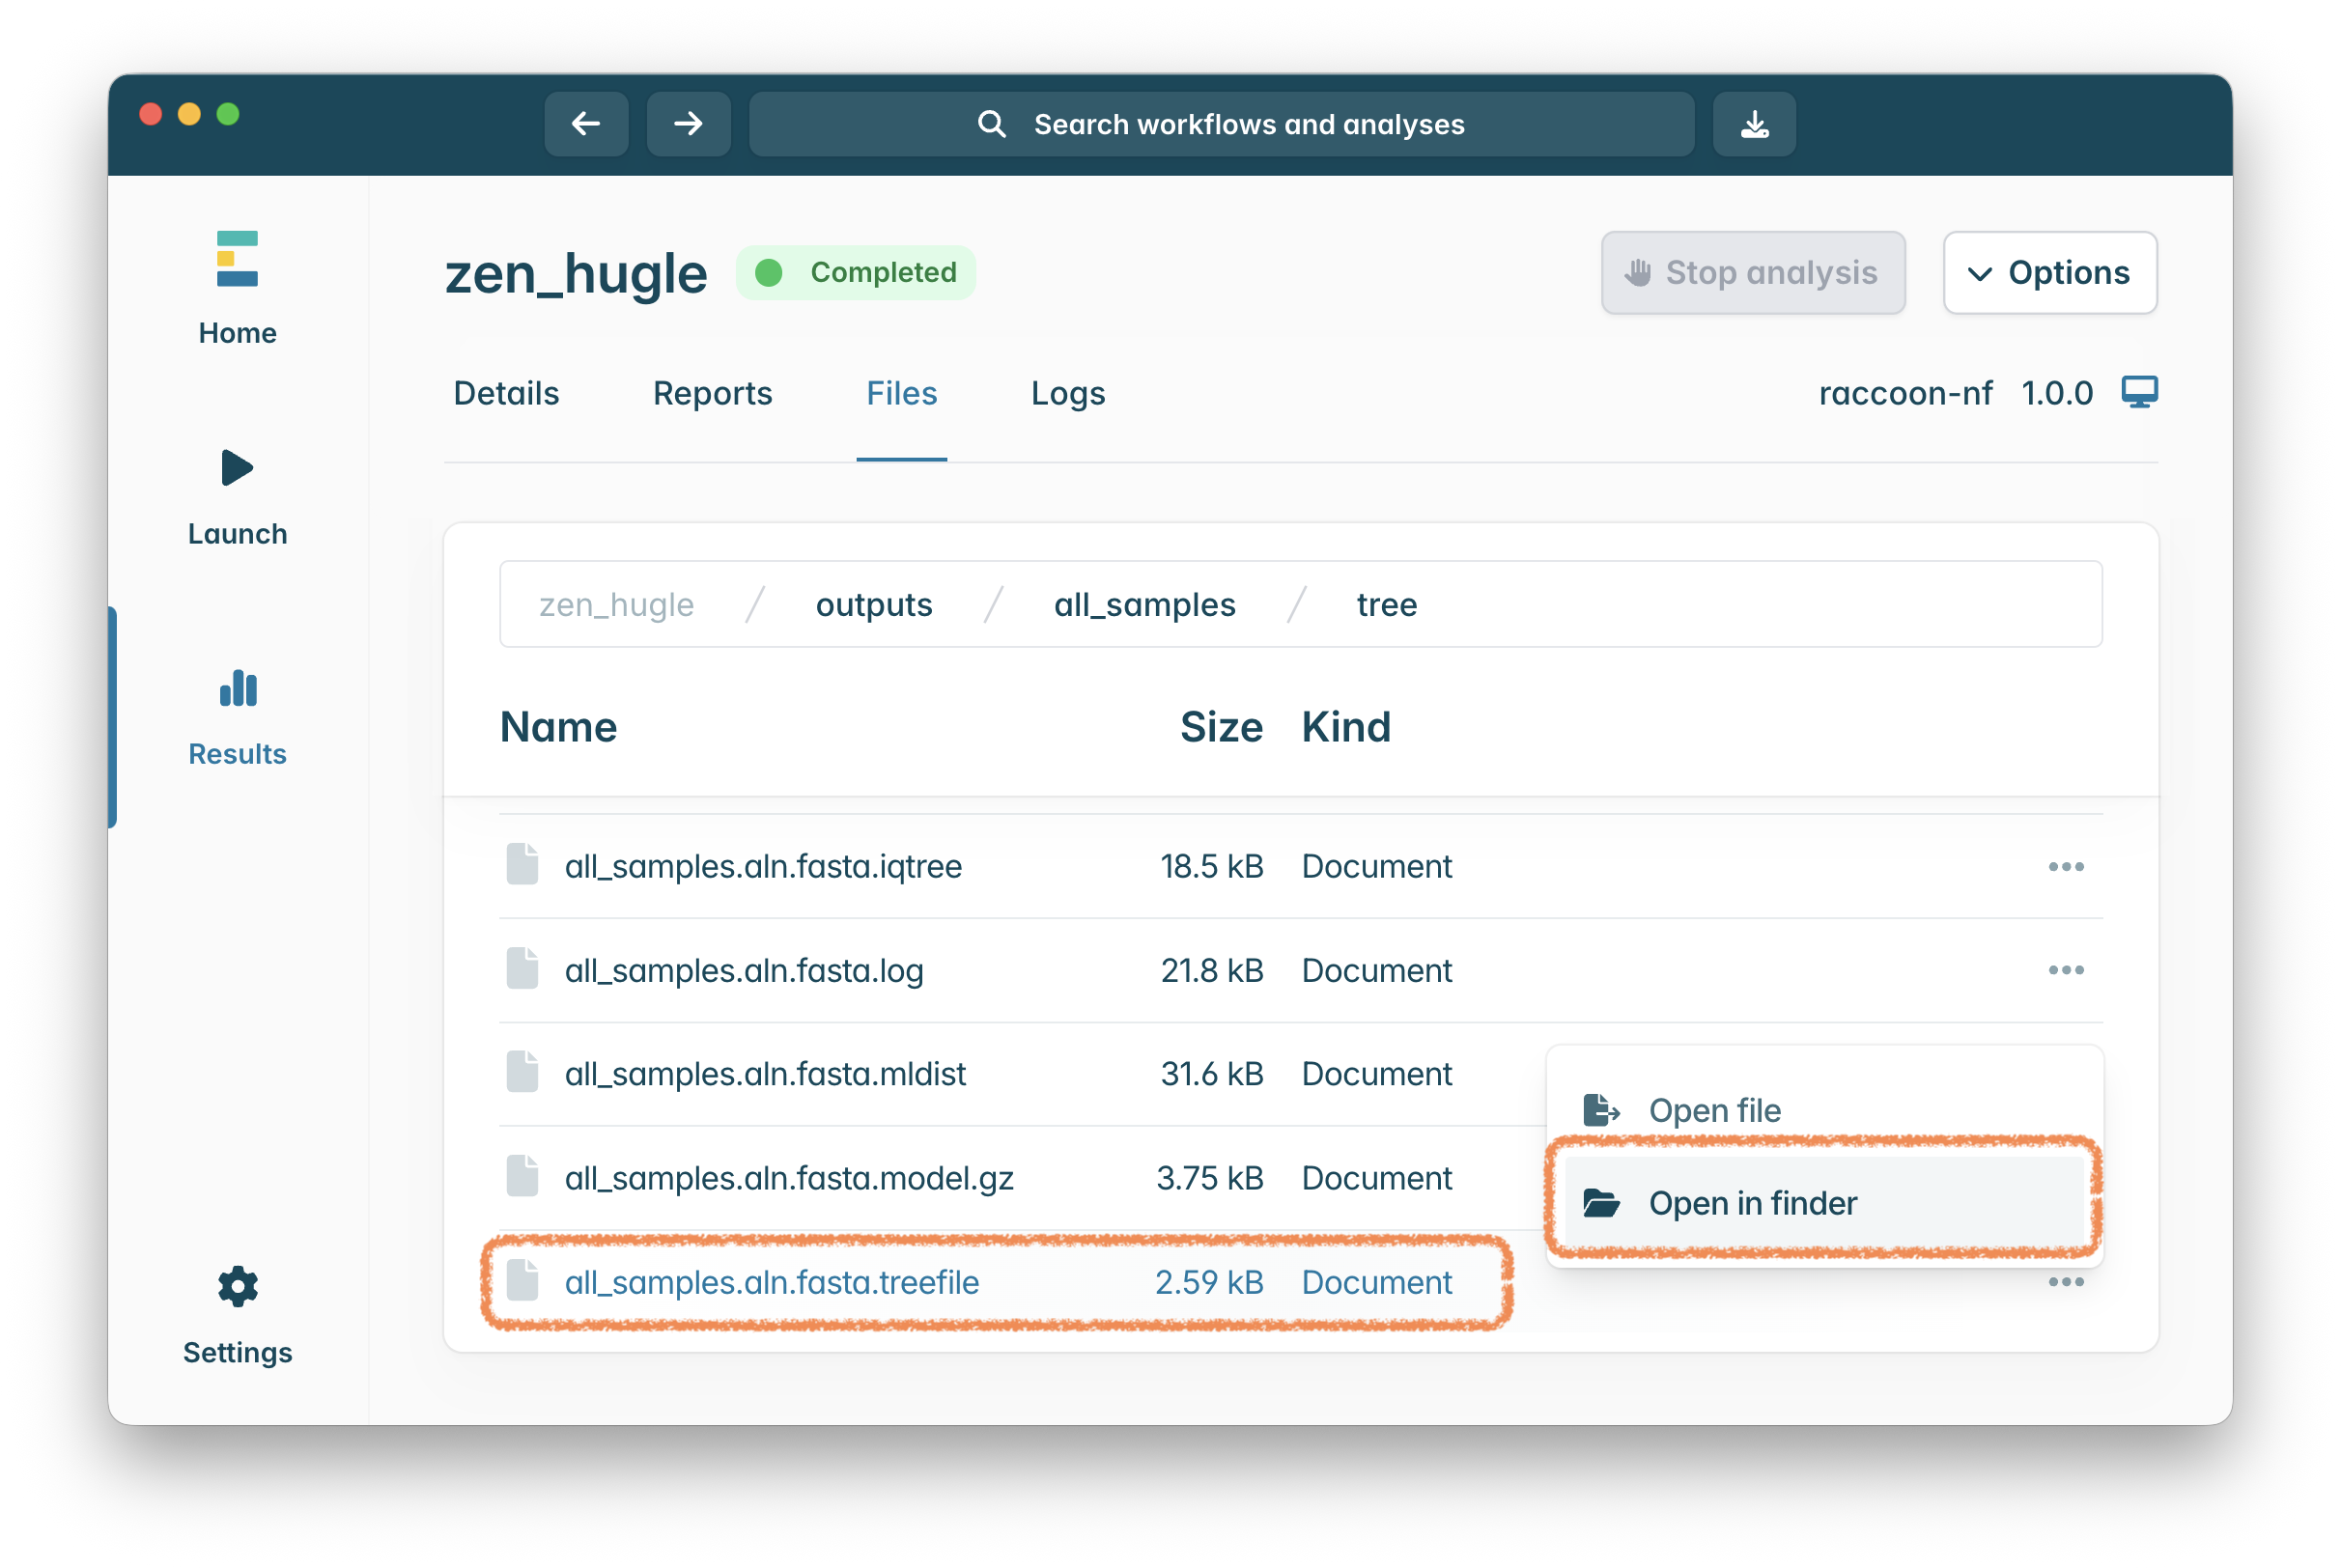Click the Stop analysis button
The height and width of the screenshot is (1568, 2341).
[x=1752, y=273]
